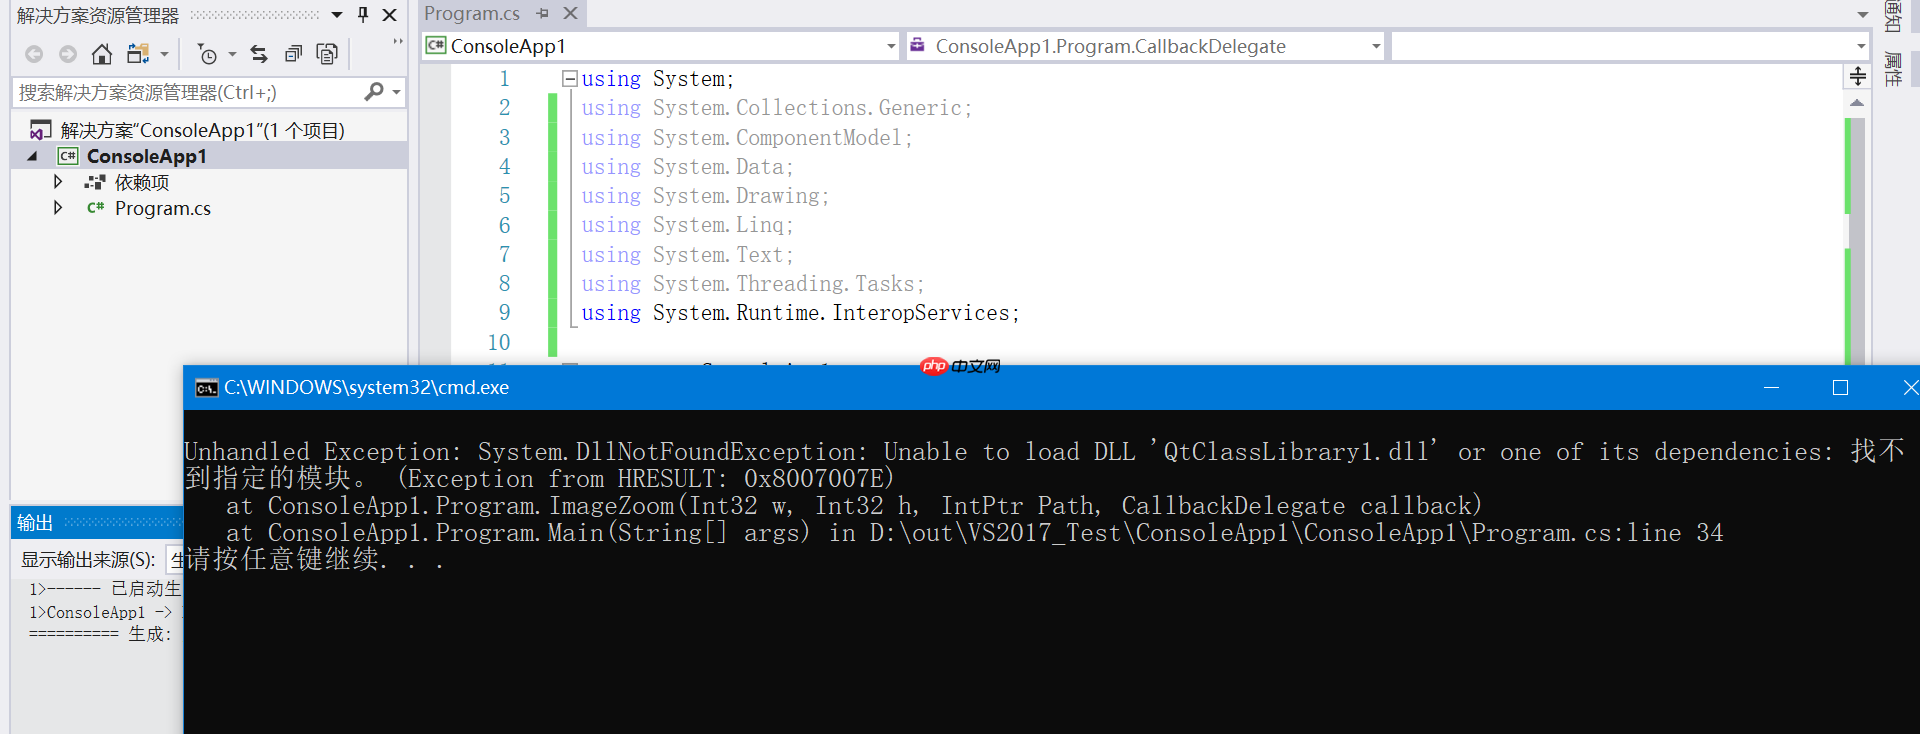Open the editor tab list overflow arrow

(x=1862, y=15)
